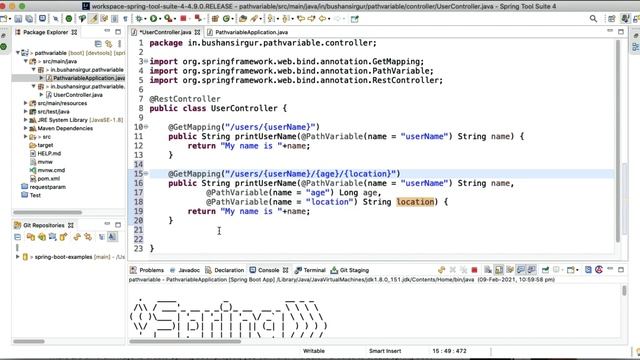Click the Remove Launch gray X in Console

[x=453, y=270]
